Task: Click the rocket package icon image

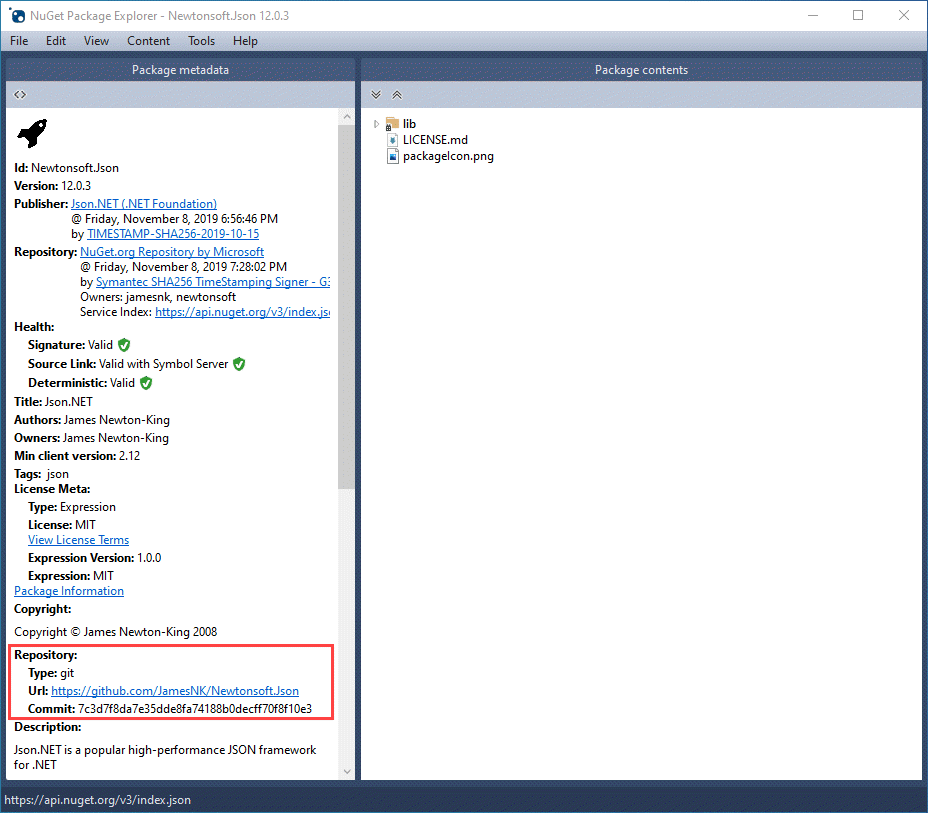Action: click(x=32, y=133)
